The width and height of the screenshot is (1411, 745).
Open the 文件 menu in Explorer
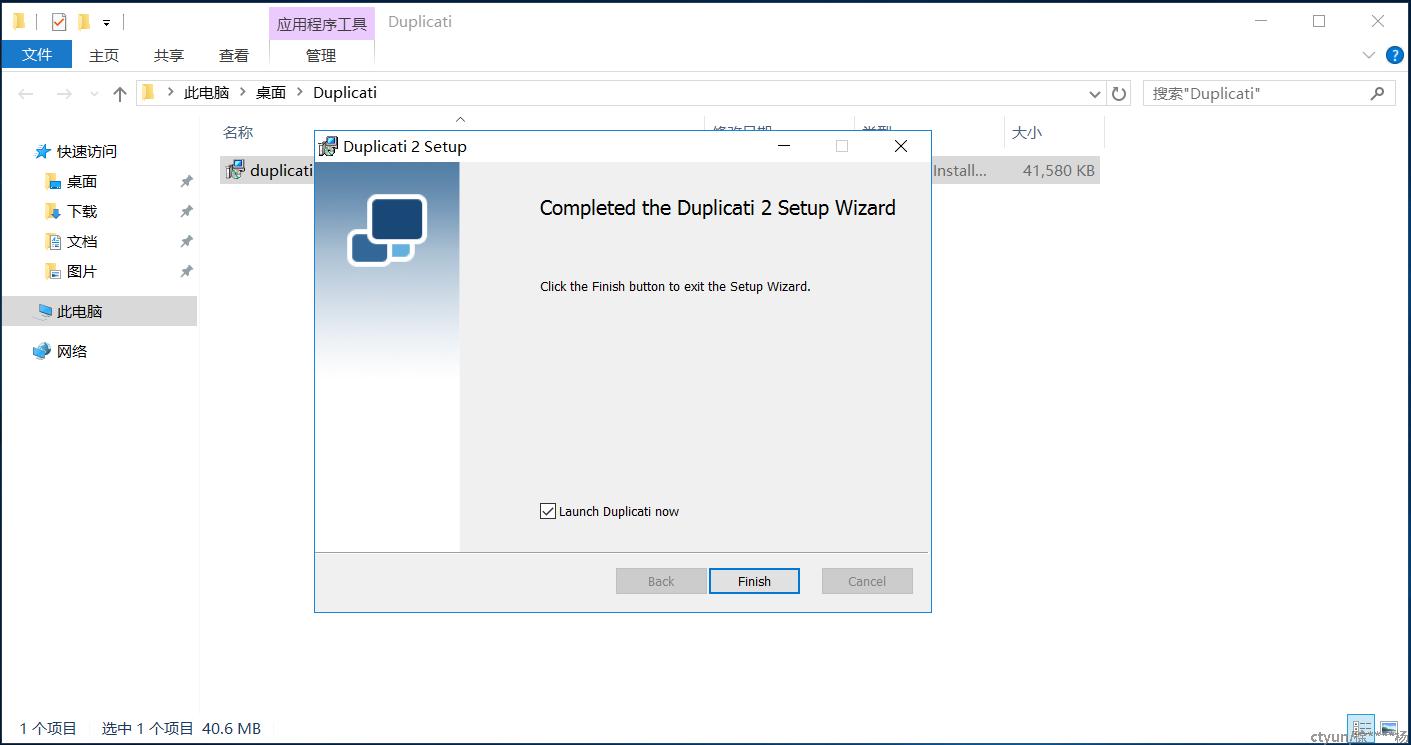tap(37, 55)
